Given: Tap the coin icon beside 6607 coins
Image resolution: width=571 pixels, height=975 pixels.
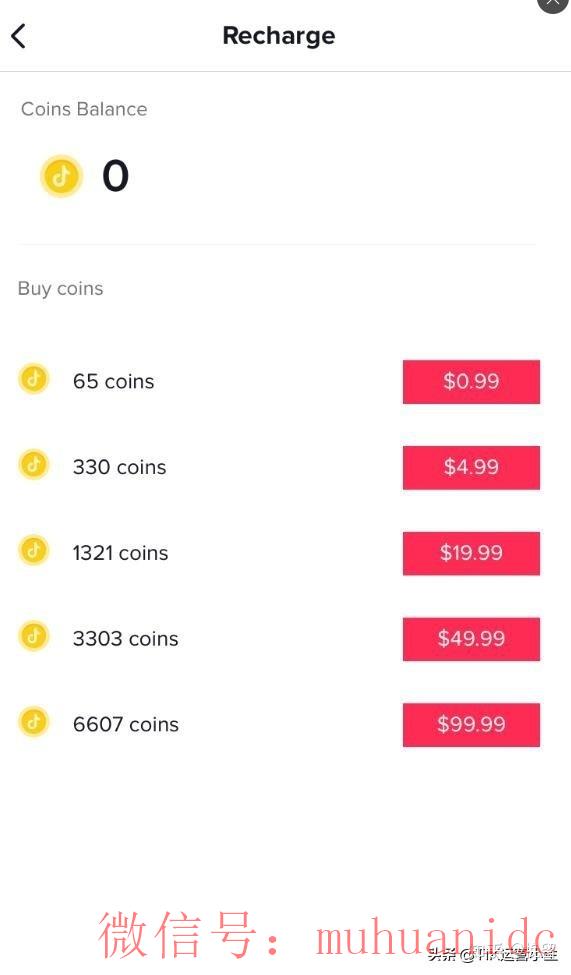Looking at the screenshot, I should coord(34,722).
